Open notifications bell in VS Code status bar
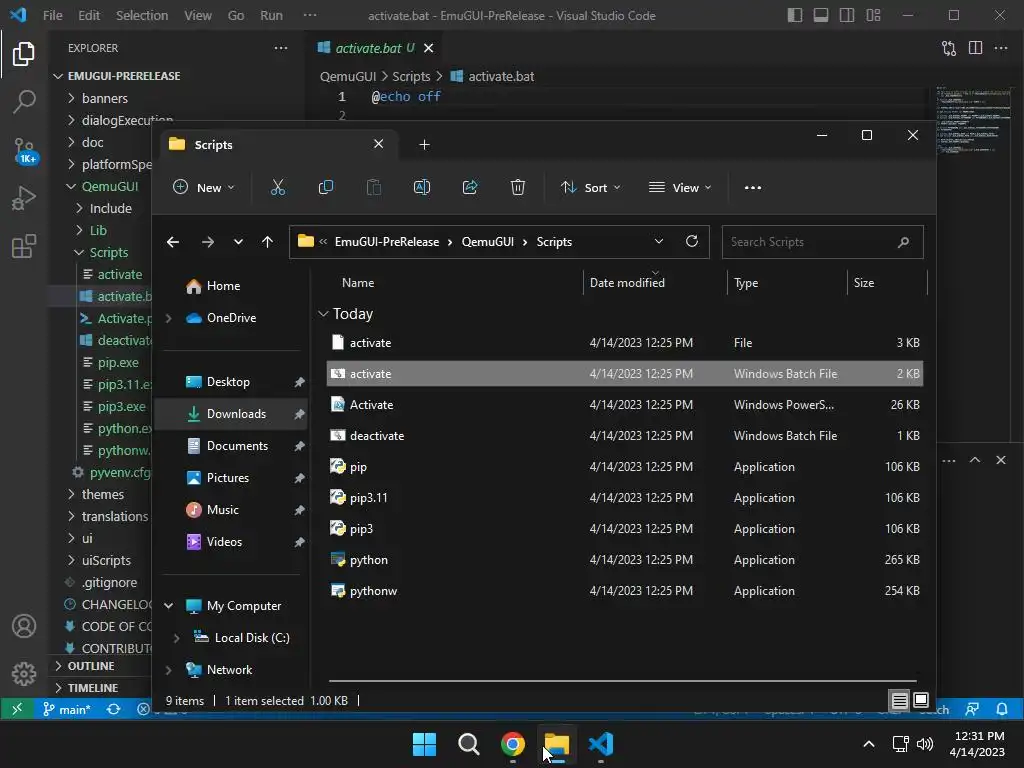This screenshot has height=768, width=1024. 1002,709
